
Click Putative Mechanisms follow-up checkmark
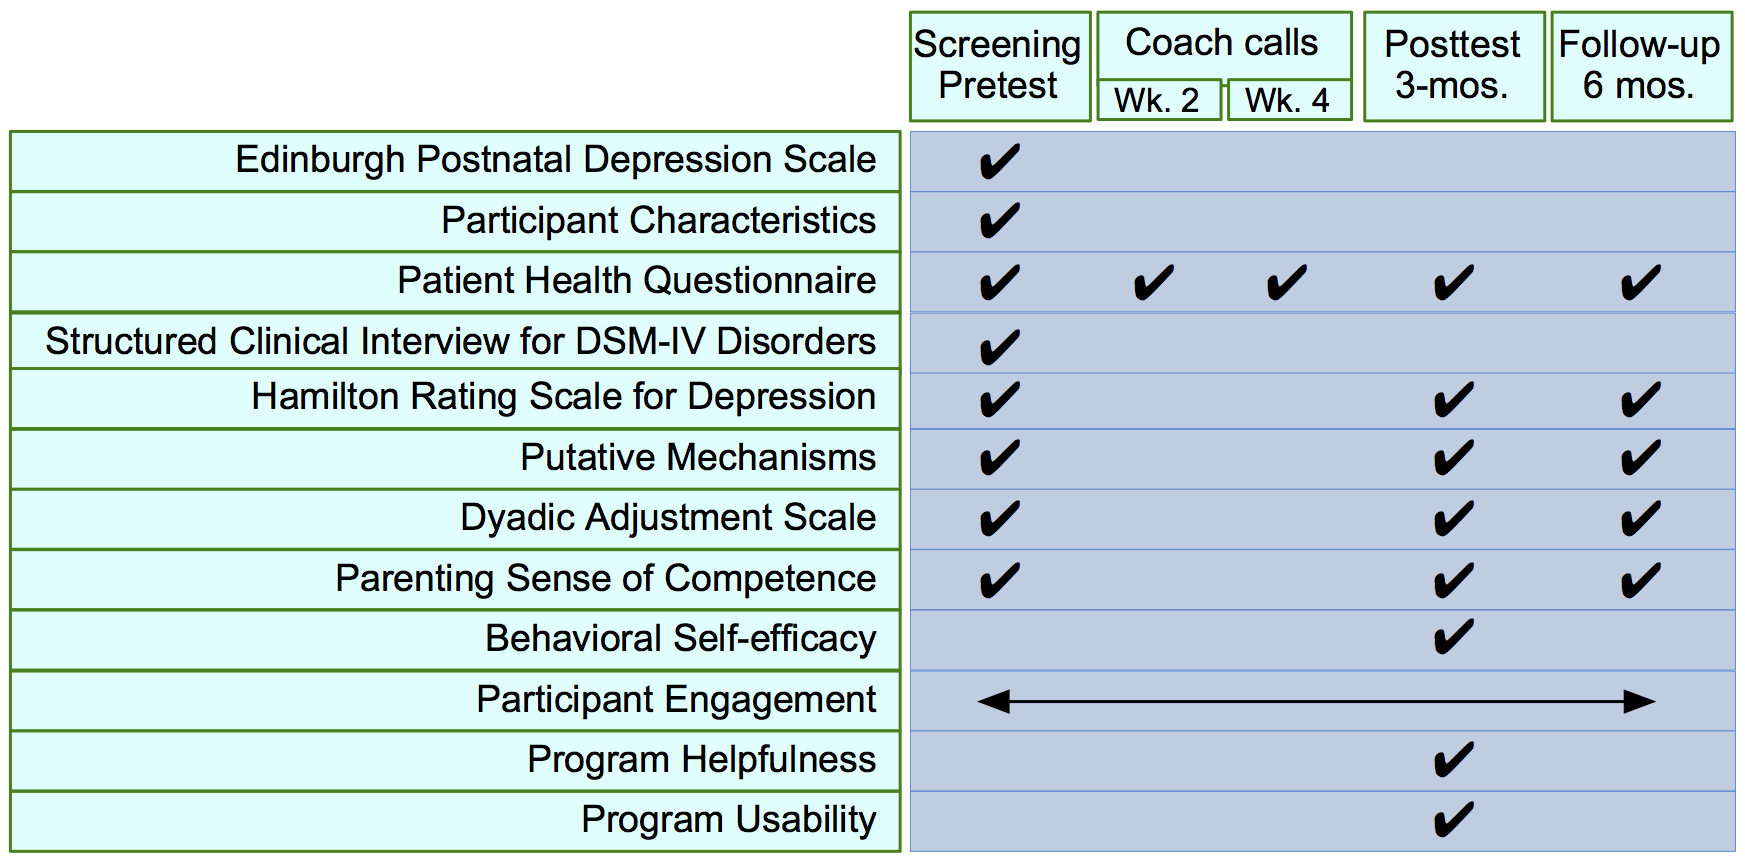(1640, 458)
